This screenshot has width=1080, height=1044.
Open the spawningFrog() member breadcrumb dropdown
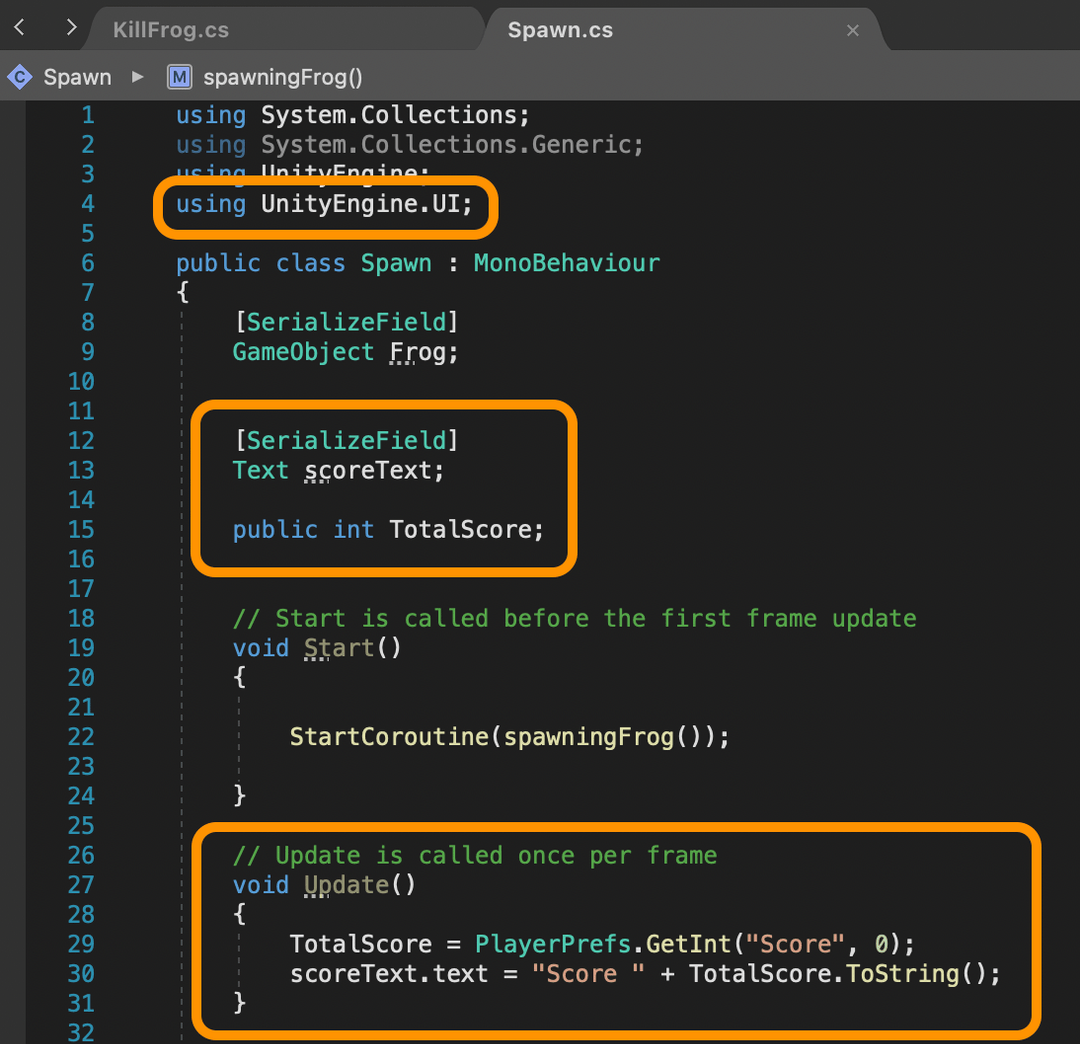(x=282, y=77)
